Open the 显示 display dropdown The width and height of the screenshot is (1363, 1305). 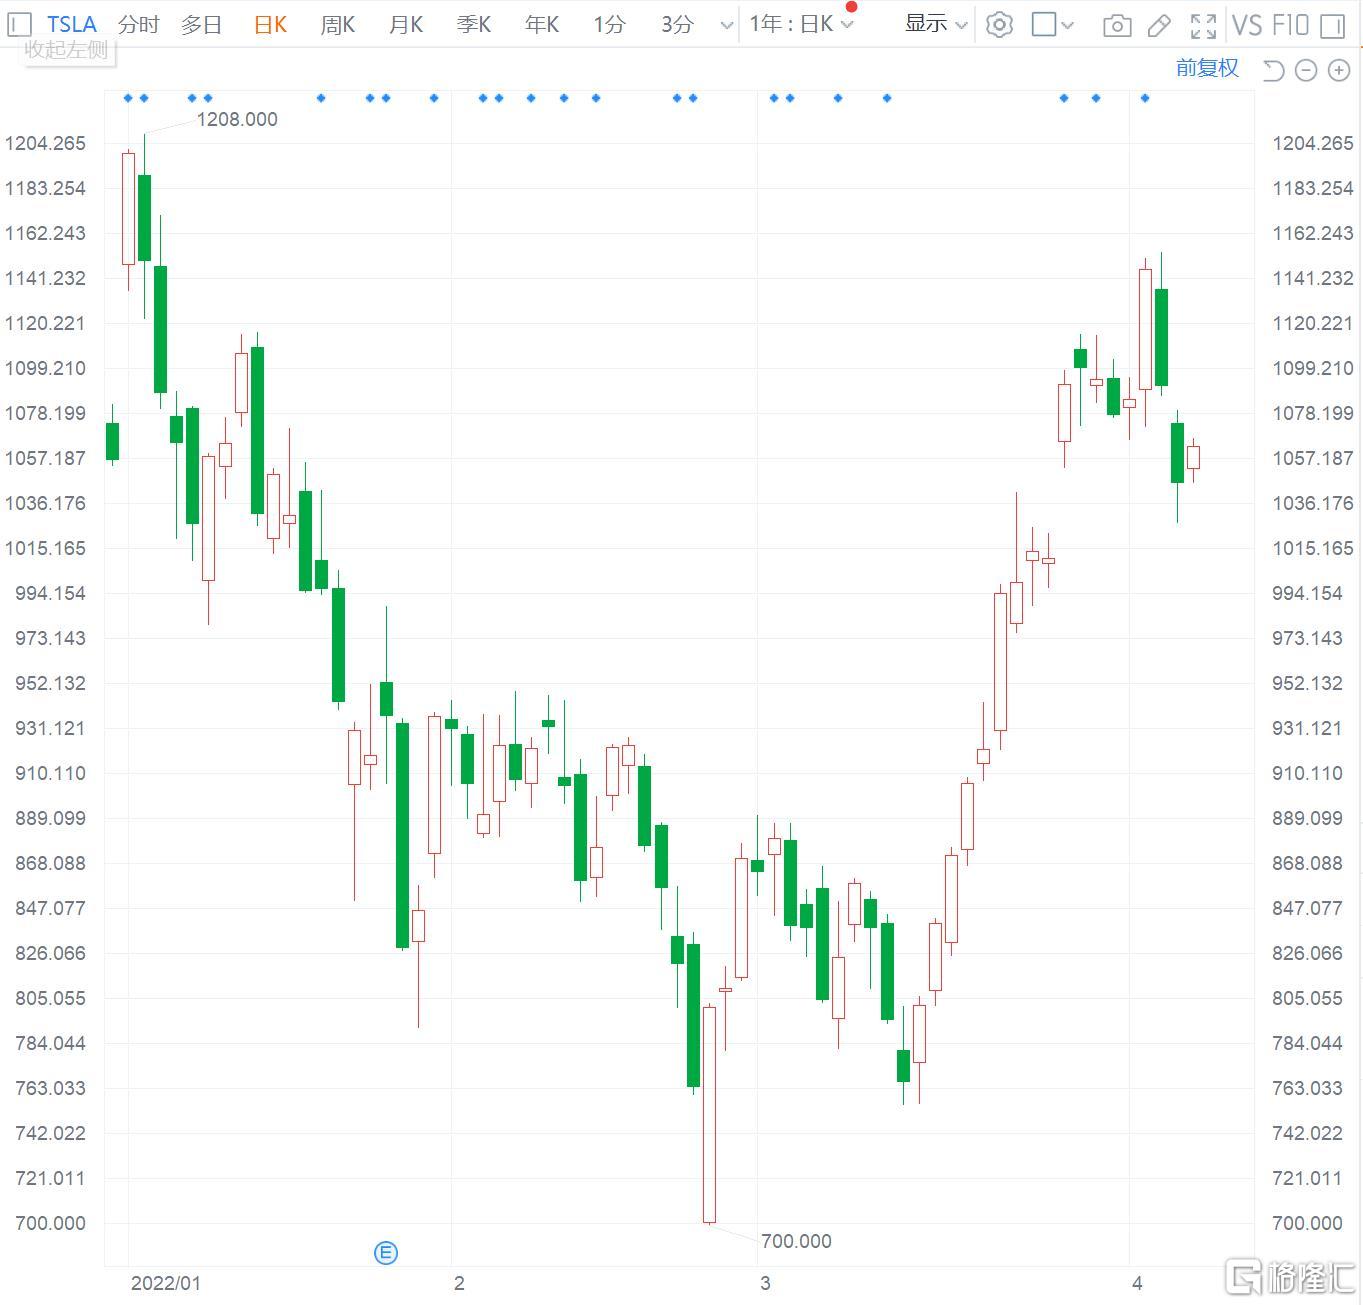click(x=936, y=24)
